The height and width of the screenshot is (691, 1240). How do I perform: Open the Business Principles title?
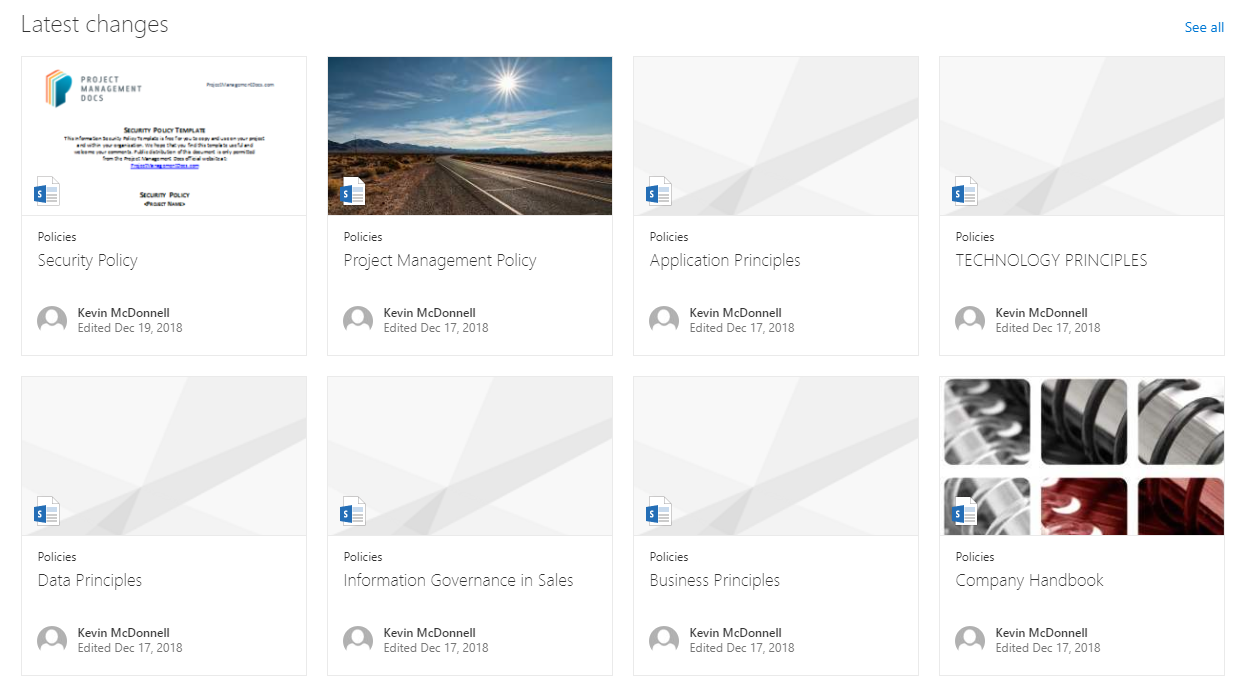[x=714, y=581]
